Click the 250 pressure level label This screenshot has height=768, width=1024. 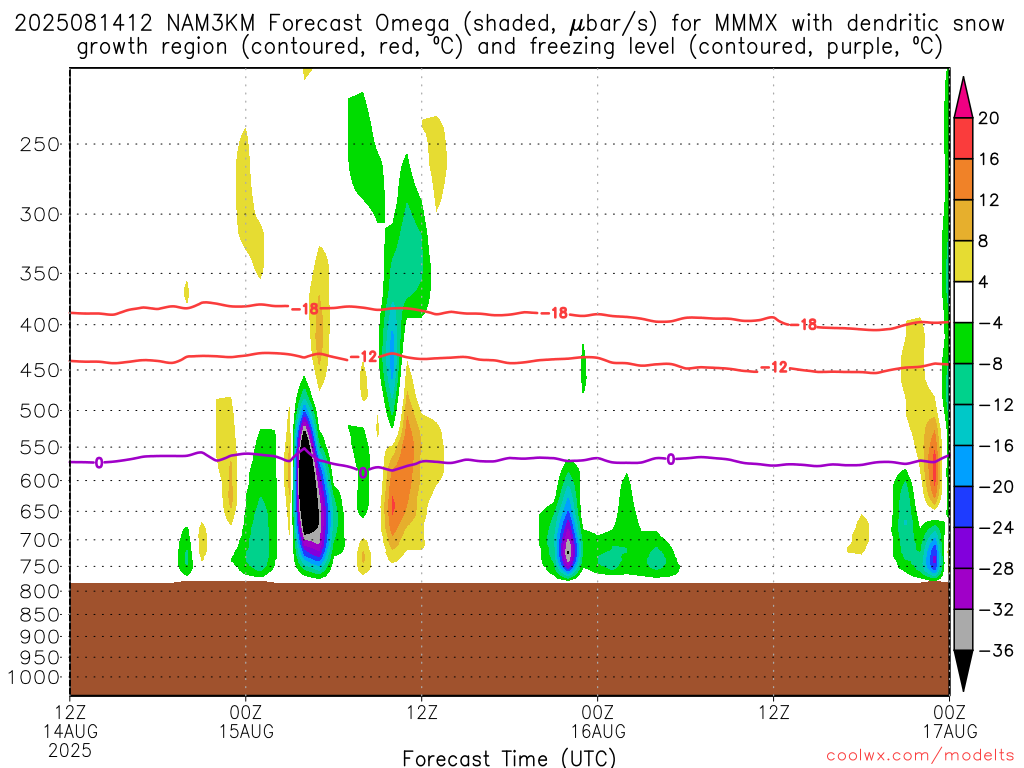click(x=40, y=144)
